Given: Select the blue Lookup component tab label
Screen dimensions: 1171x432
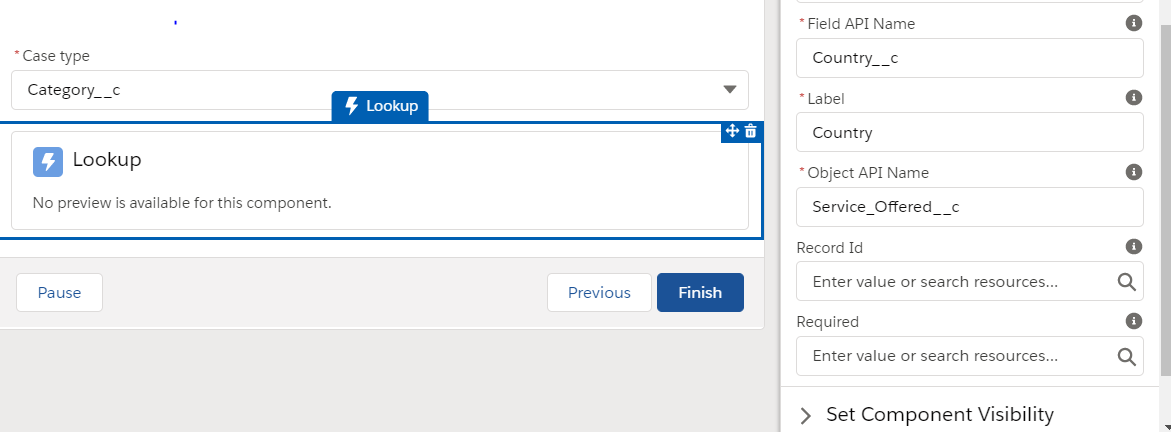Looking at the screenshot, I should [380, 106].
